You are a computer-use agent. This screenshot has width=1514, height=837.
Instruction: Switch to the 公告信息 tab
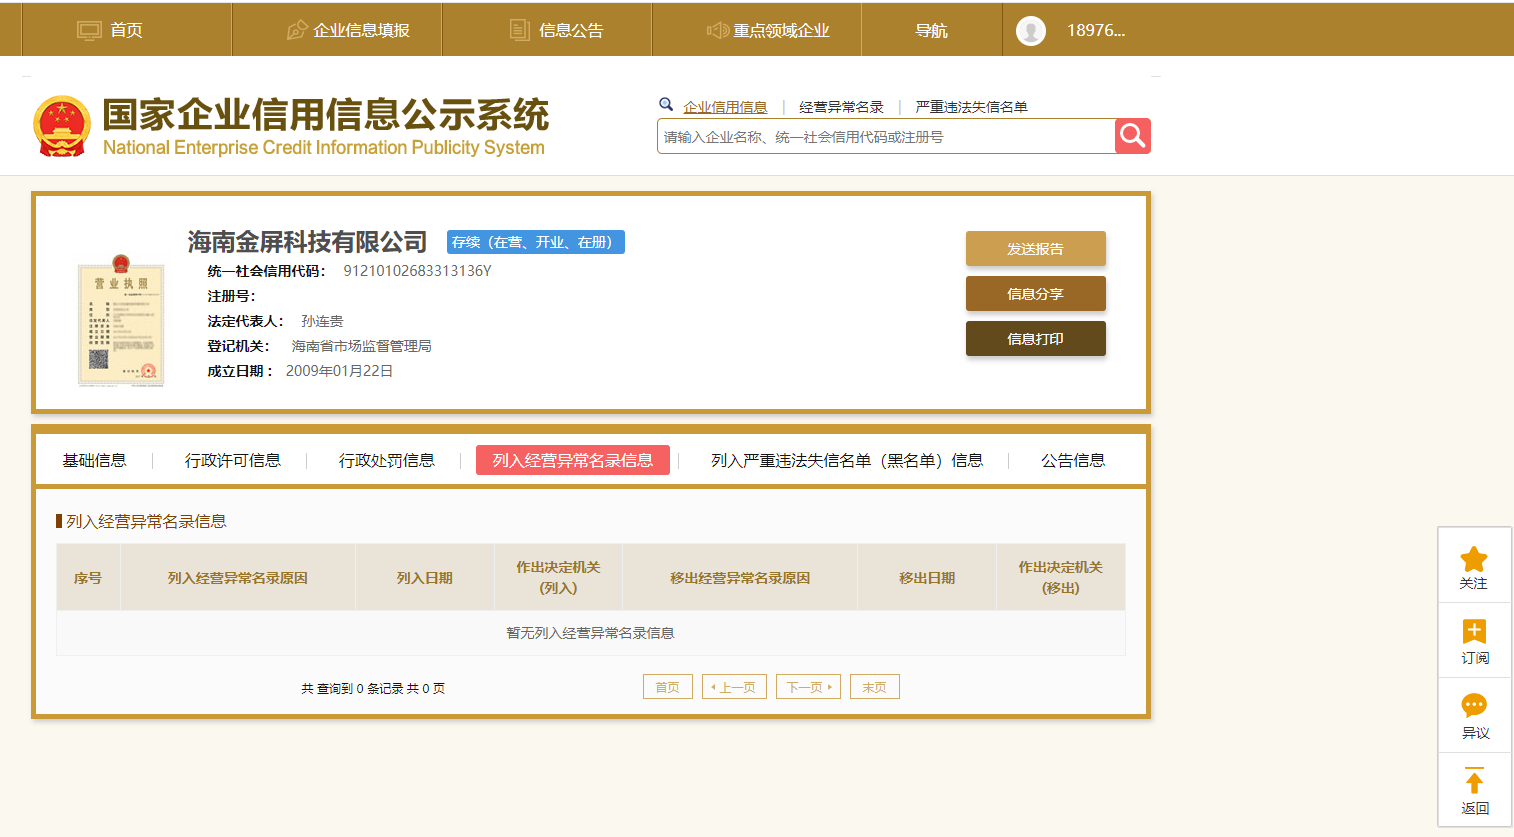tap(1073, 460)
